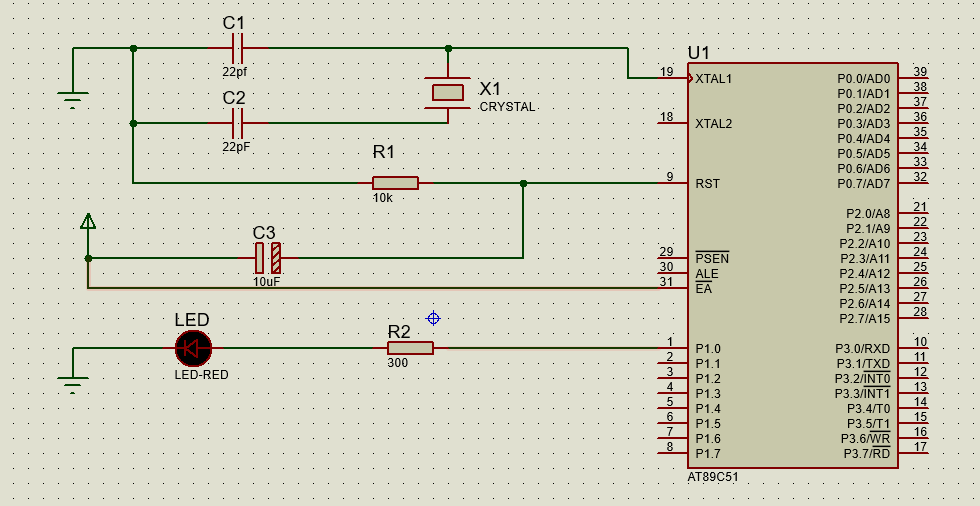Click the P3.7/RD pin name

[x=867, y=454]
